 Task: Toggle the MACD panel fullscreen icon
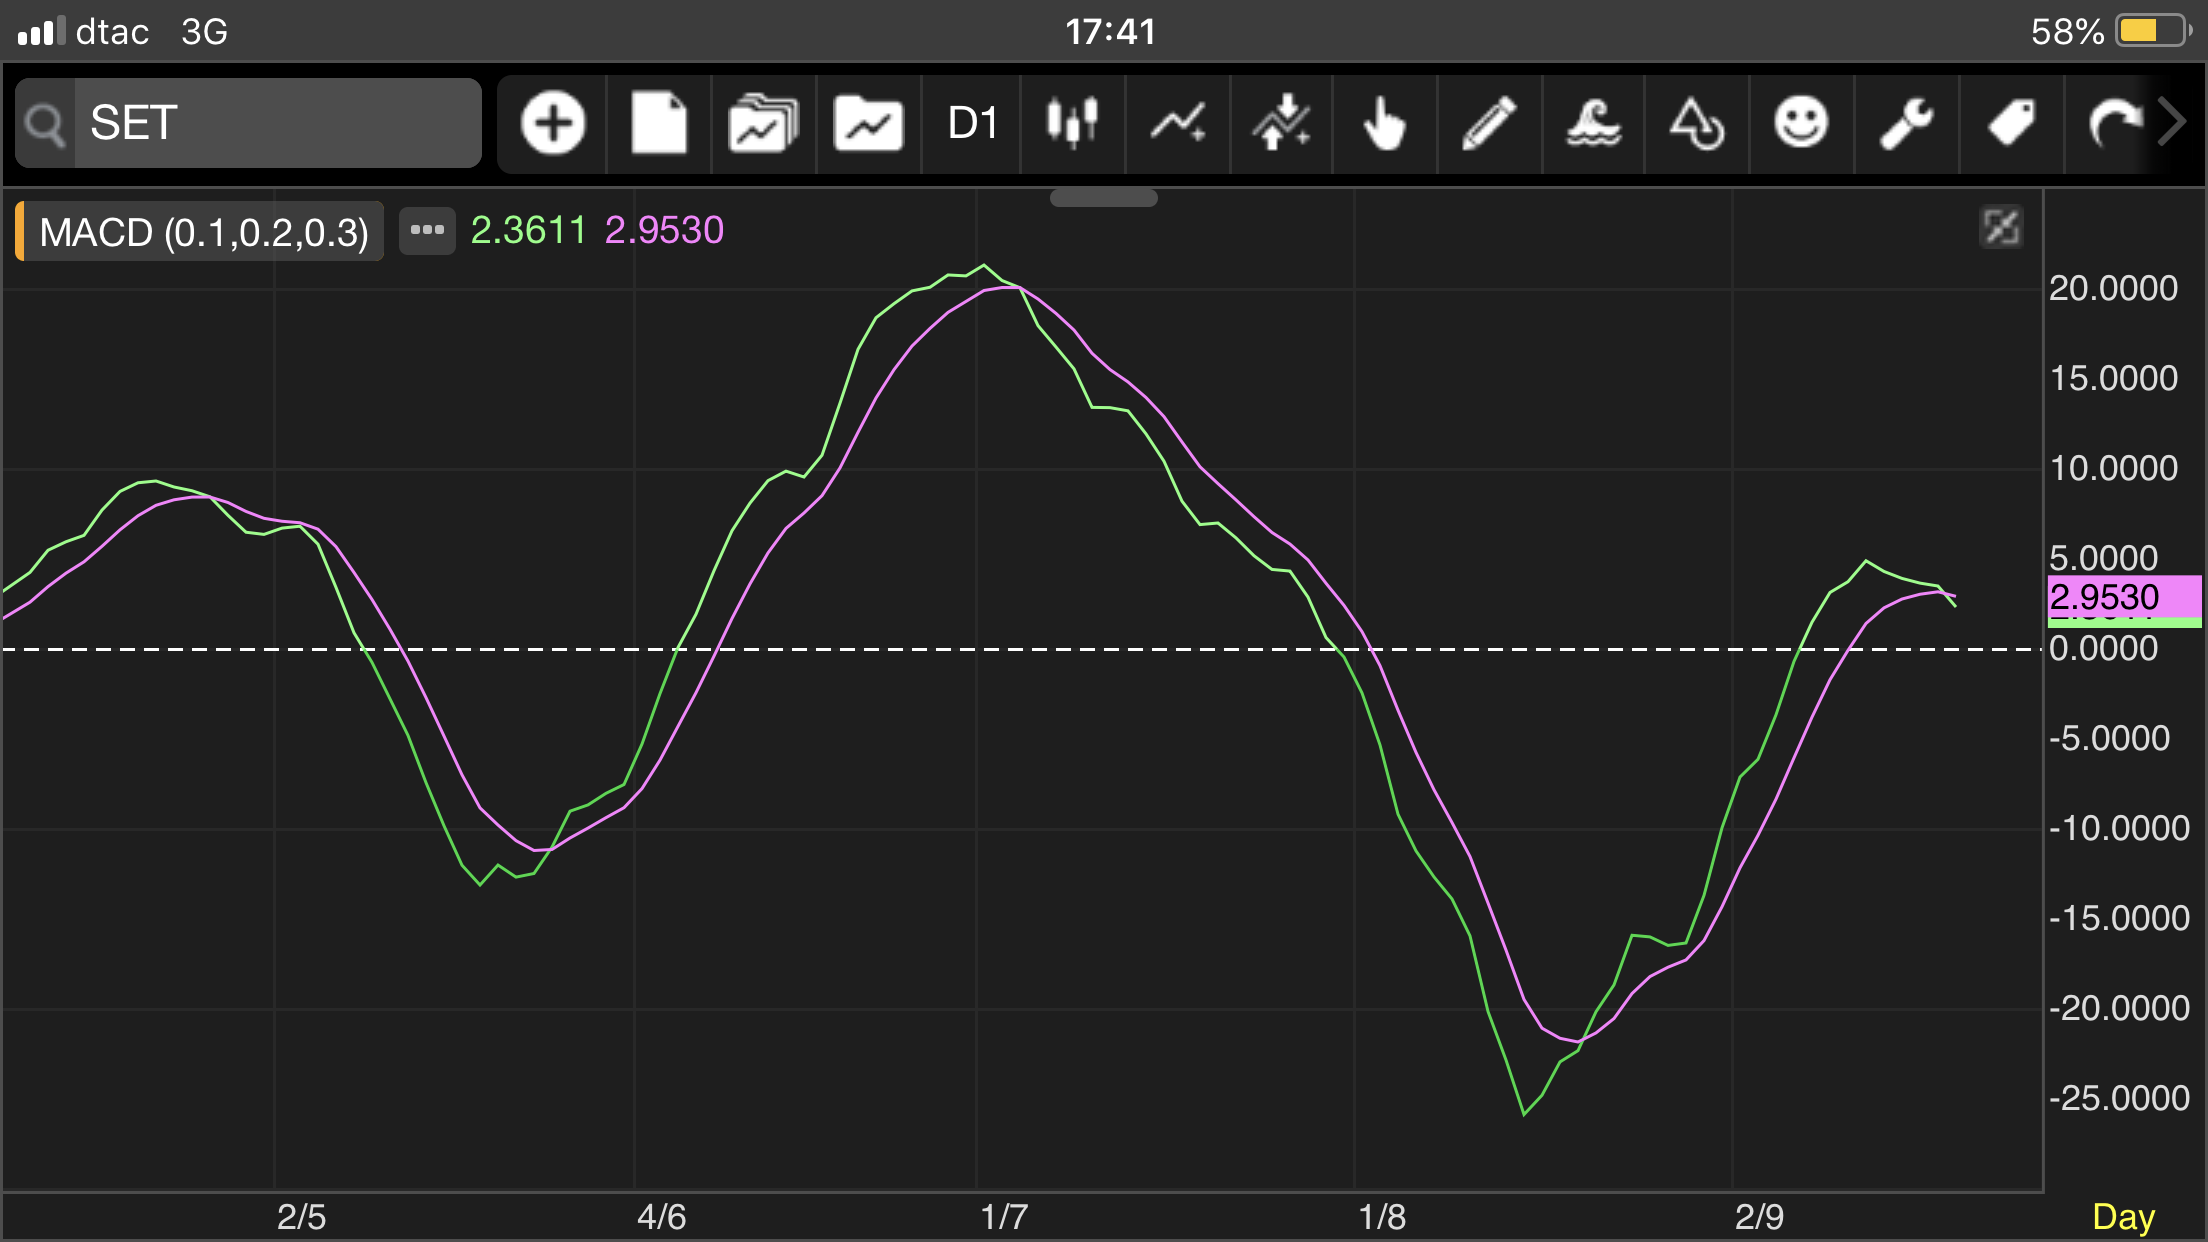[x=2001, y=228]
